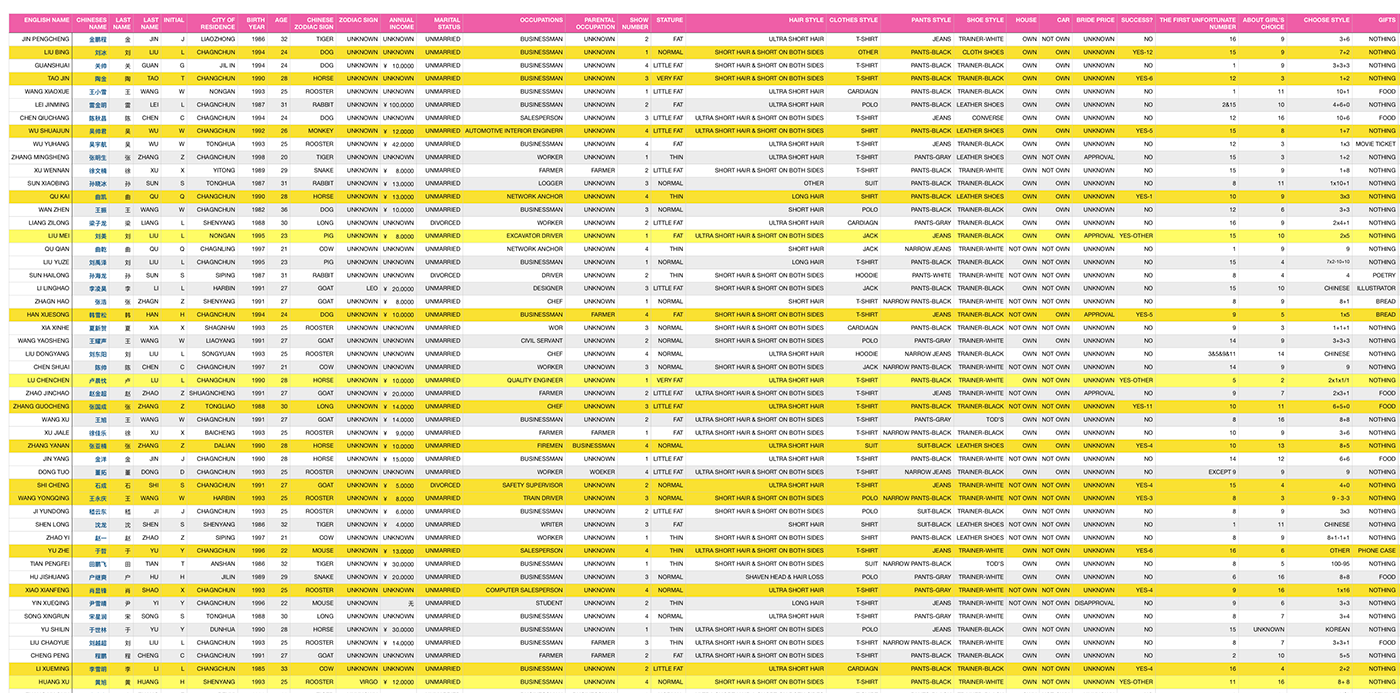Click the QUALITY ENGINEER occupation cell

coord(535,380)
